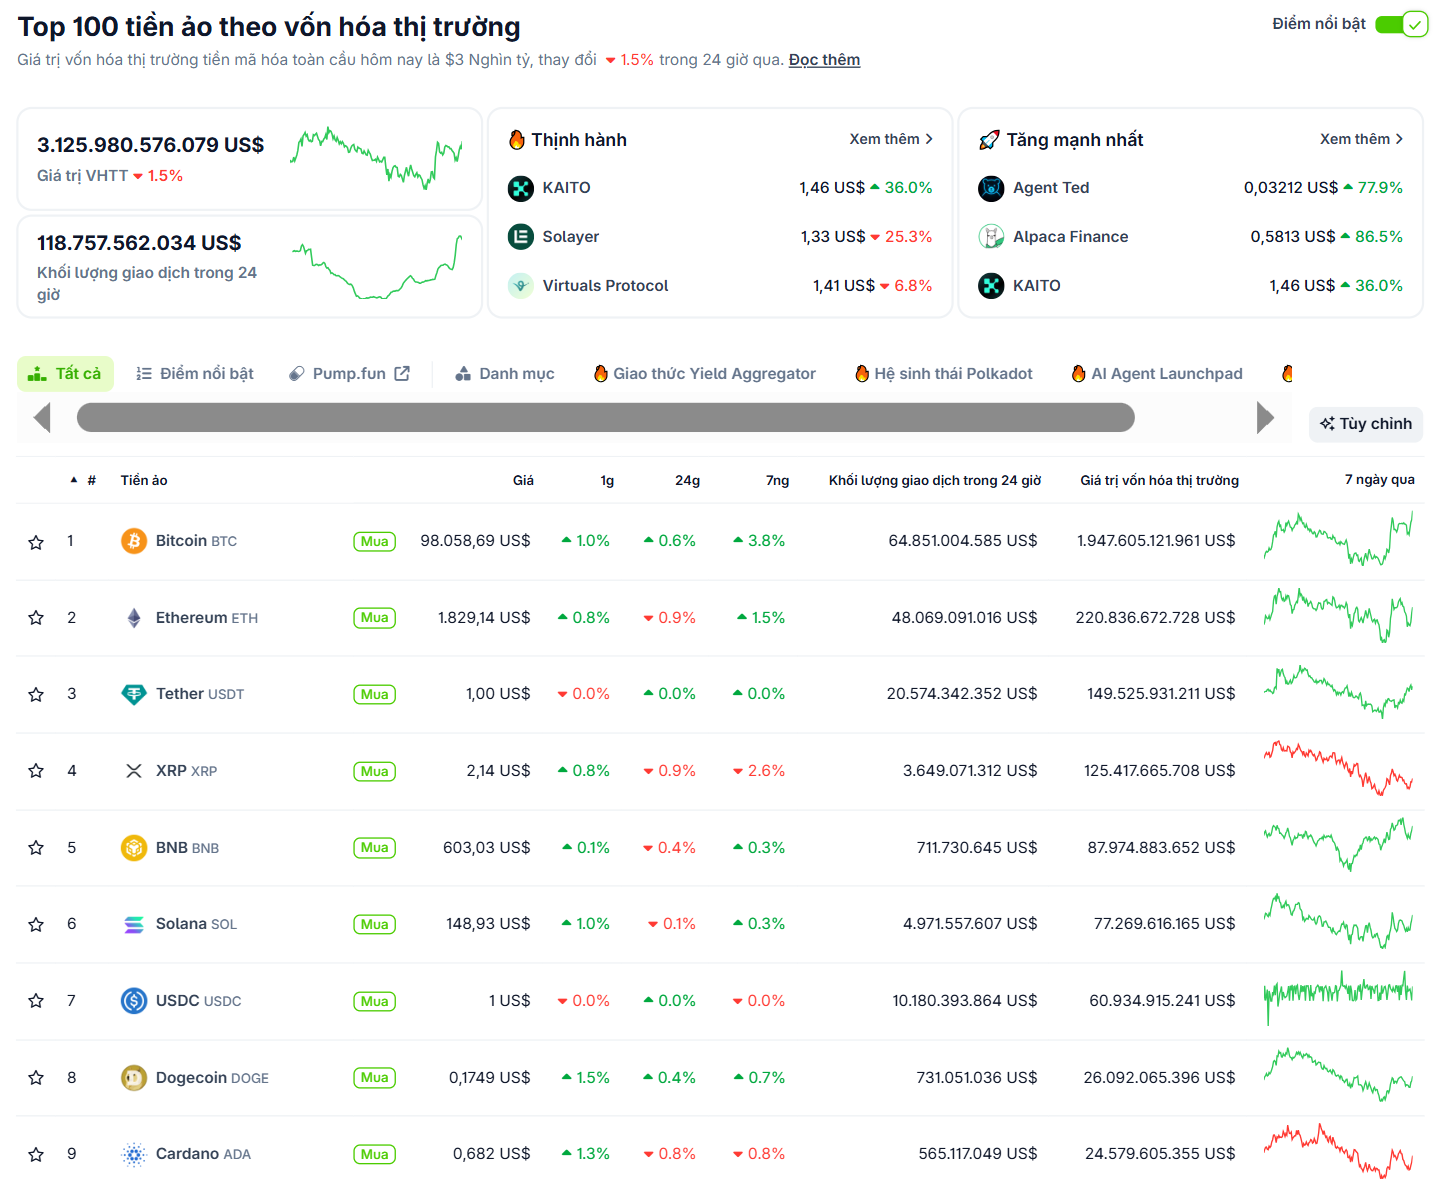Viewport: 1441px width, 1181px height.
Task: Toggle the Điểm nổi bật switch off
Action: pos(1401,24)
